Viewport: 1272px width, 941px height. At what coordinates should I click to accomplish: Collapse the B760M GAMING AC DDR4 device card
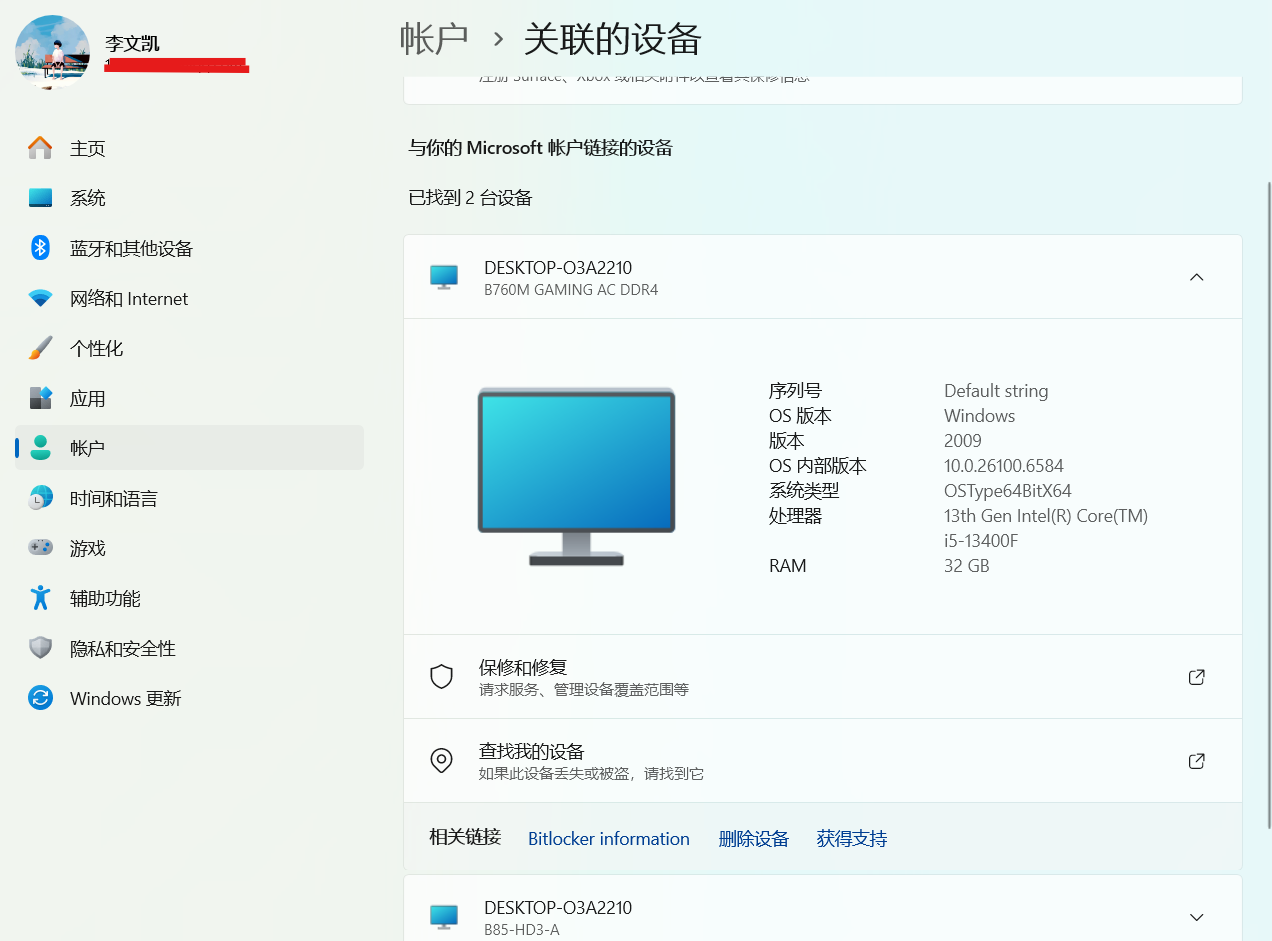click(x=1196, y=277)
